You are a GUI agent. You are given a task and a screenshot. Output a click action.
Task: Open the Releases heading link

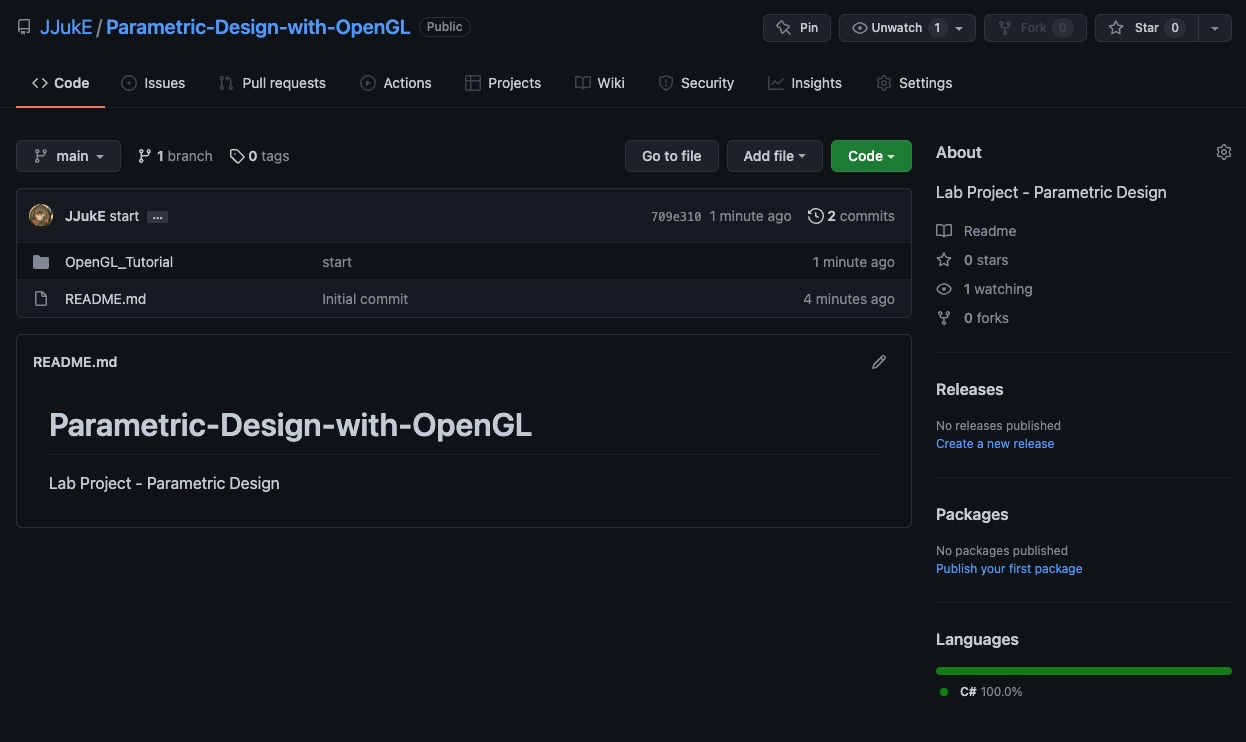(969, 389)
